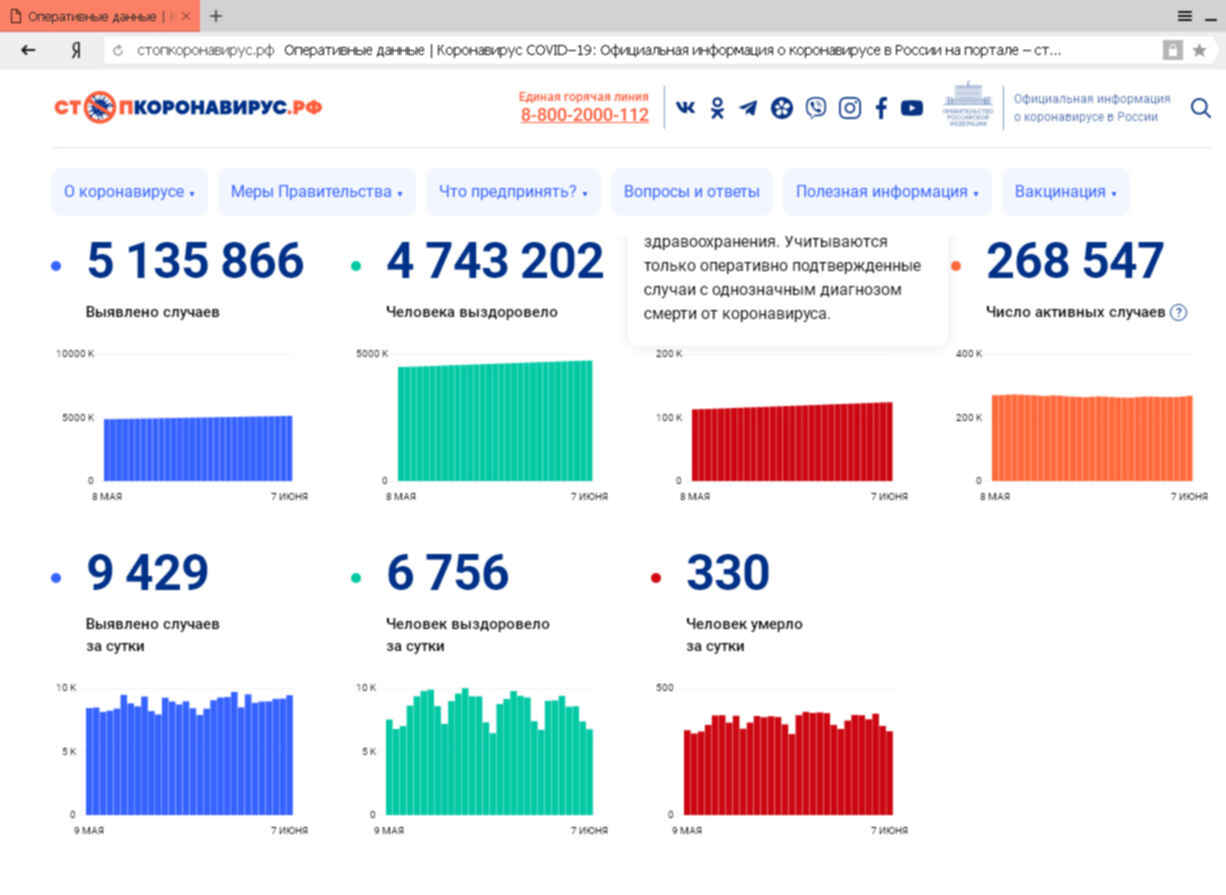Click the blue total cases bar chart

(198, 448)
